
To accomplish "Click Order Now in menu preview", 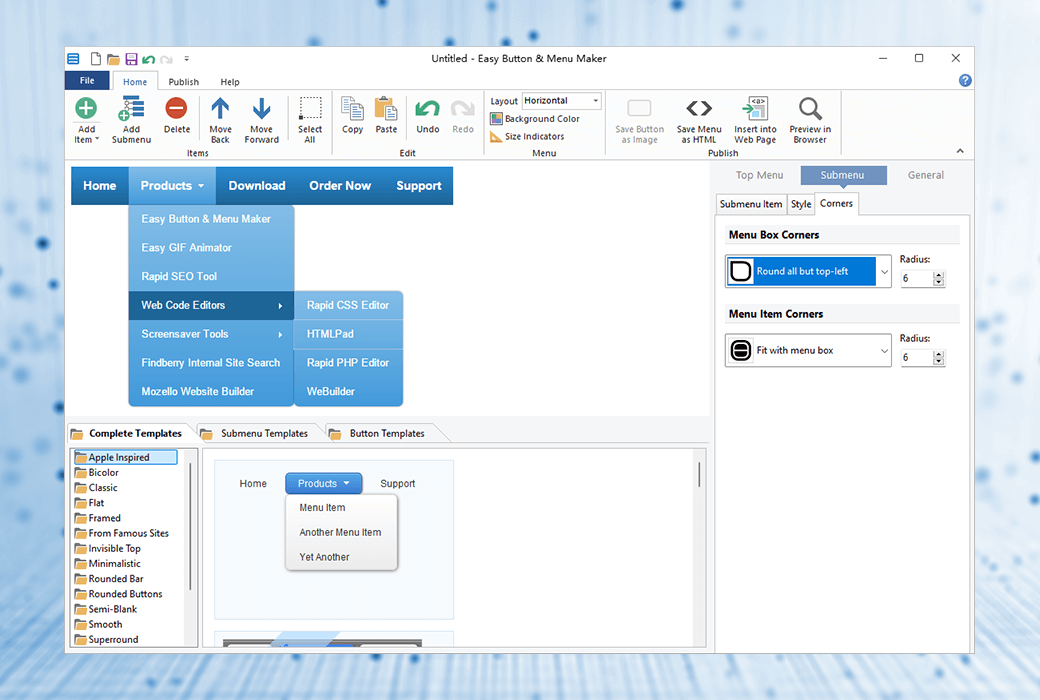I will [x=340, y=186].
